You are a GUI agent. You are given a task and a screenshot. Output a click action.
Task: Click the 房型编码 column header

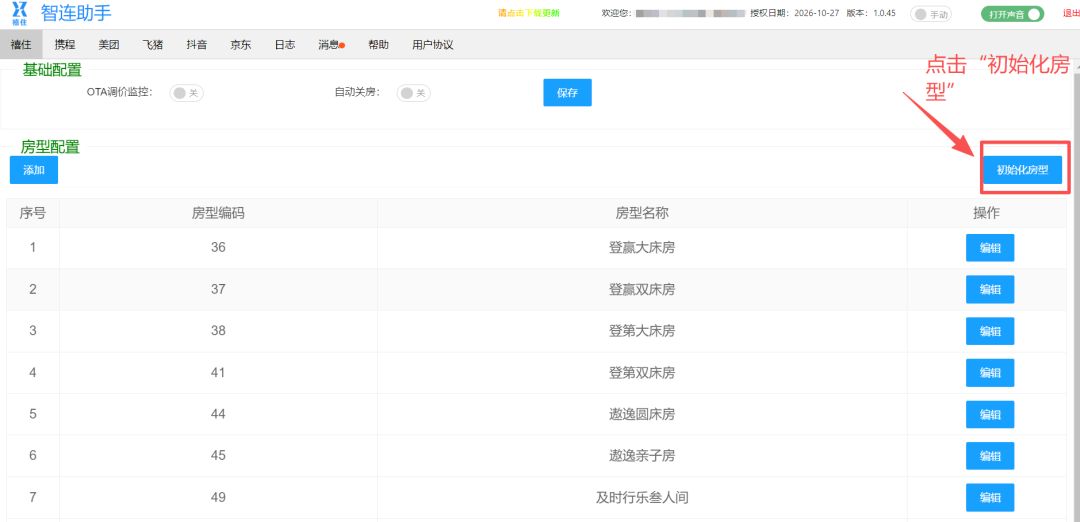tap(218, 213)
